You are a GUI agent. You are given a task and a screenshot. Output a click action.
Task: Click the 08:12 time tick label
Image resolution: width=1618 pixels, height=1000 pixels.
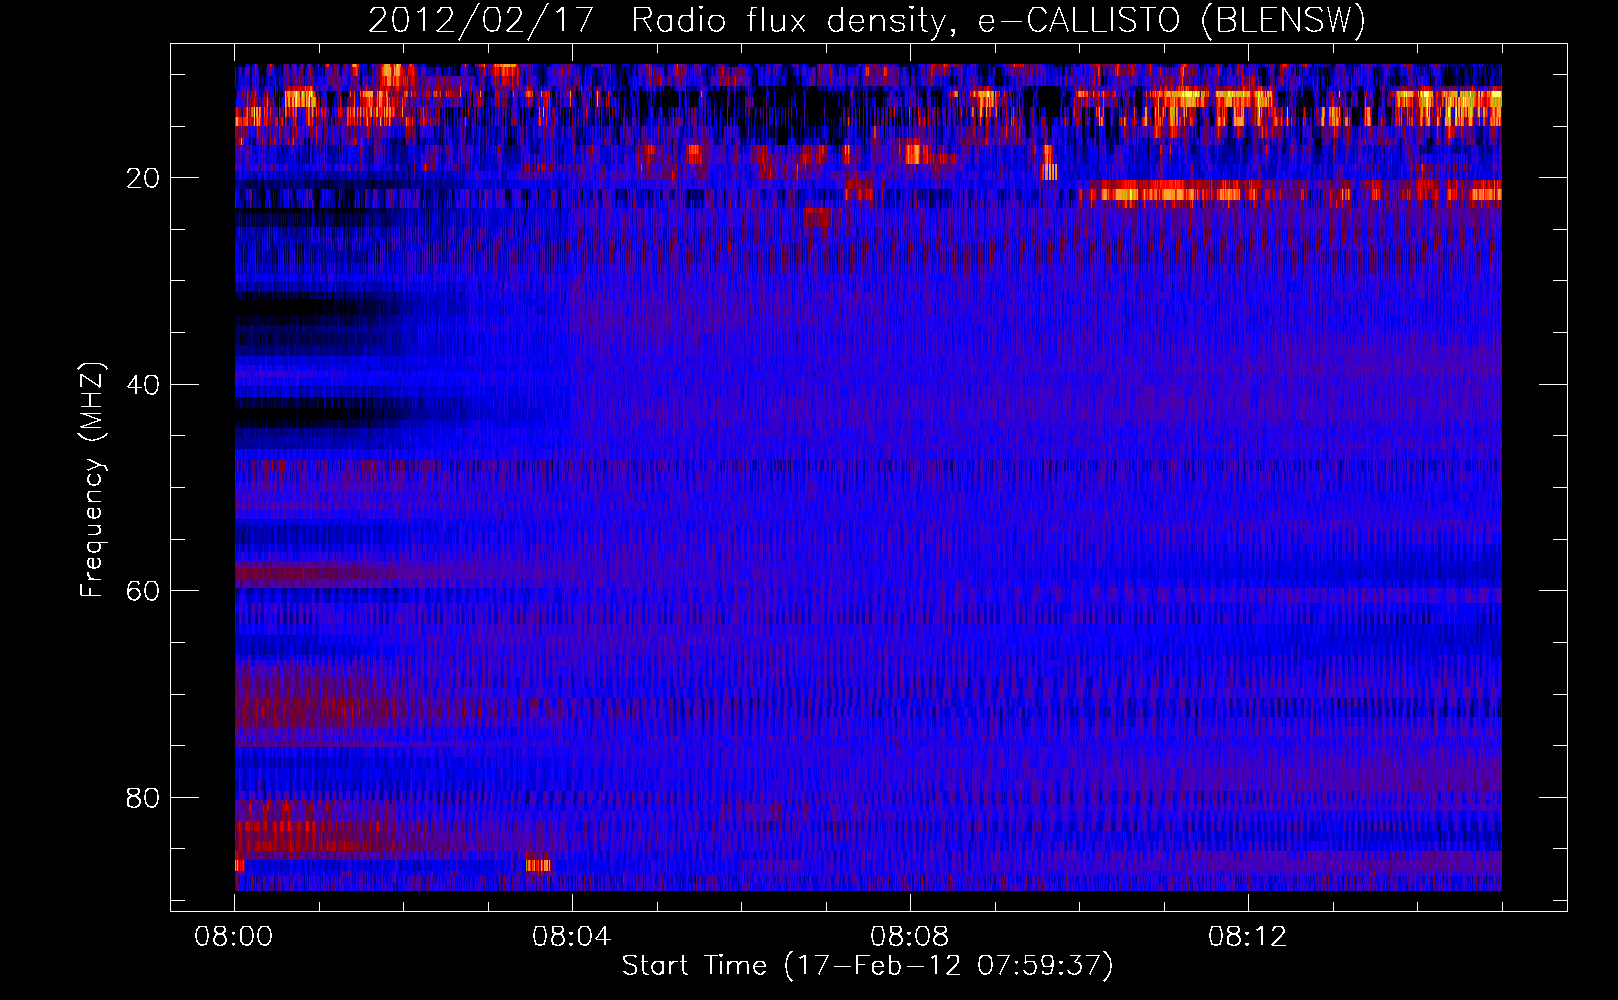pos(1248,937)
